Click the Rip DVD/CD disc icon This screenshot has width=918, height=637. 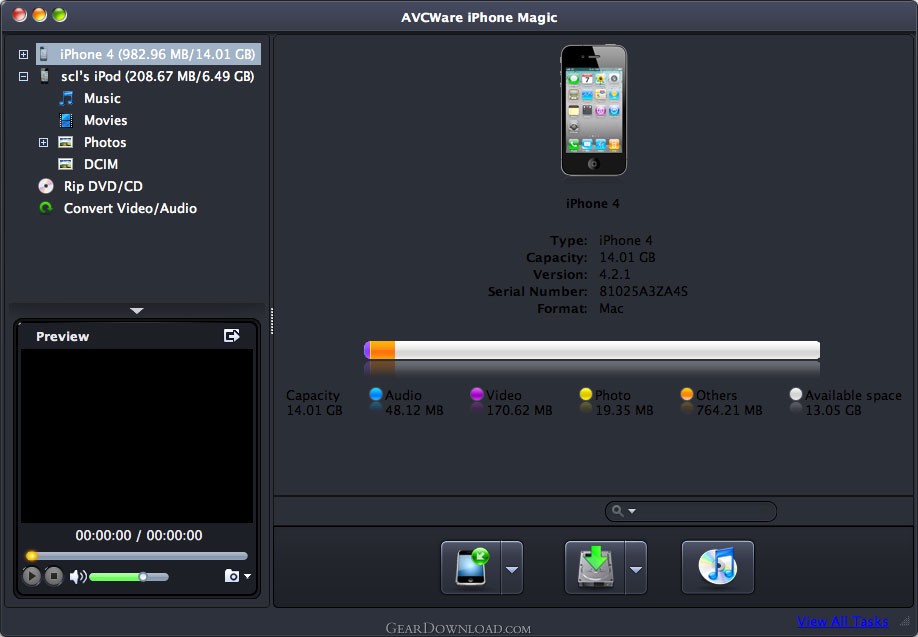(46, 186)
